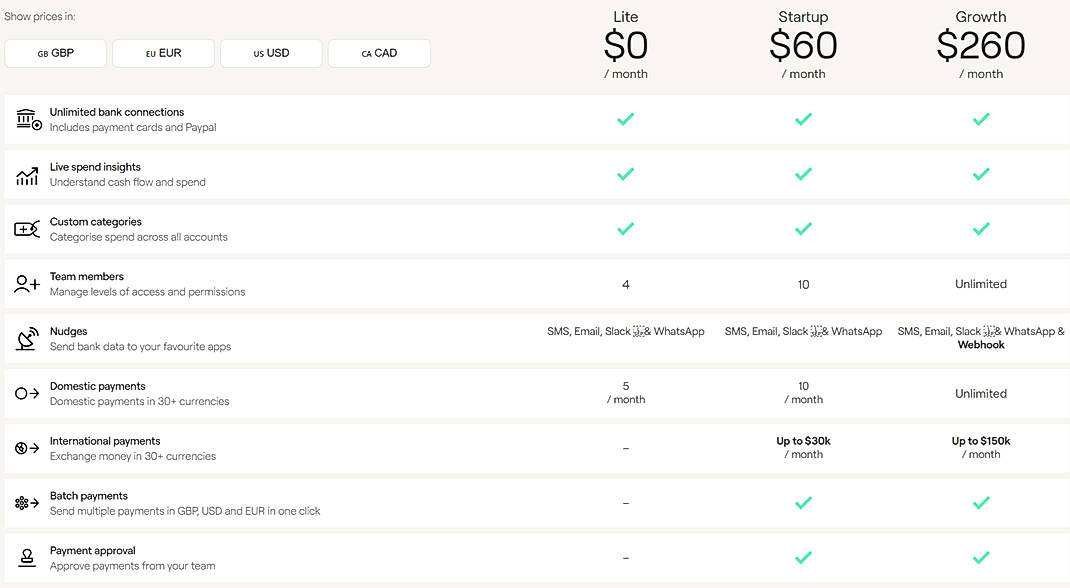This screenshot has width=1070, height=588.
Task: Click Startup team members value 10
Action: point(803,284)
